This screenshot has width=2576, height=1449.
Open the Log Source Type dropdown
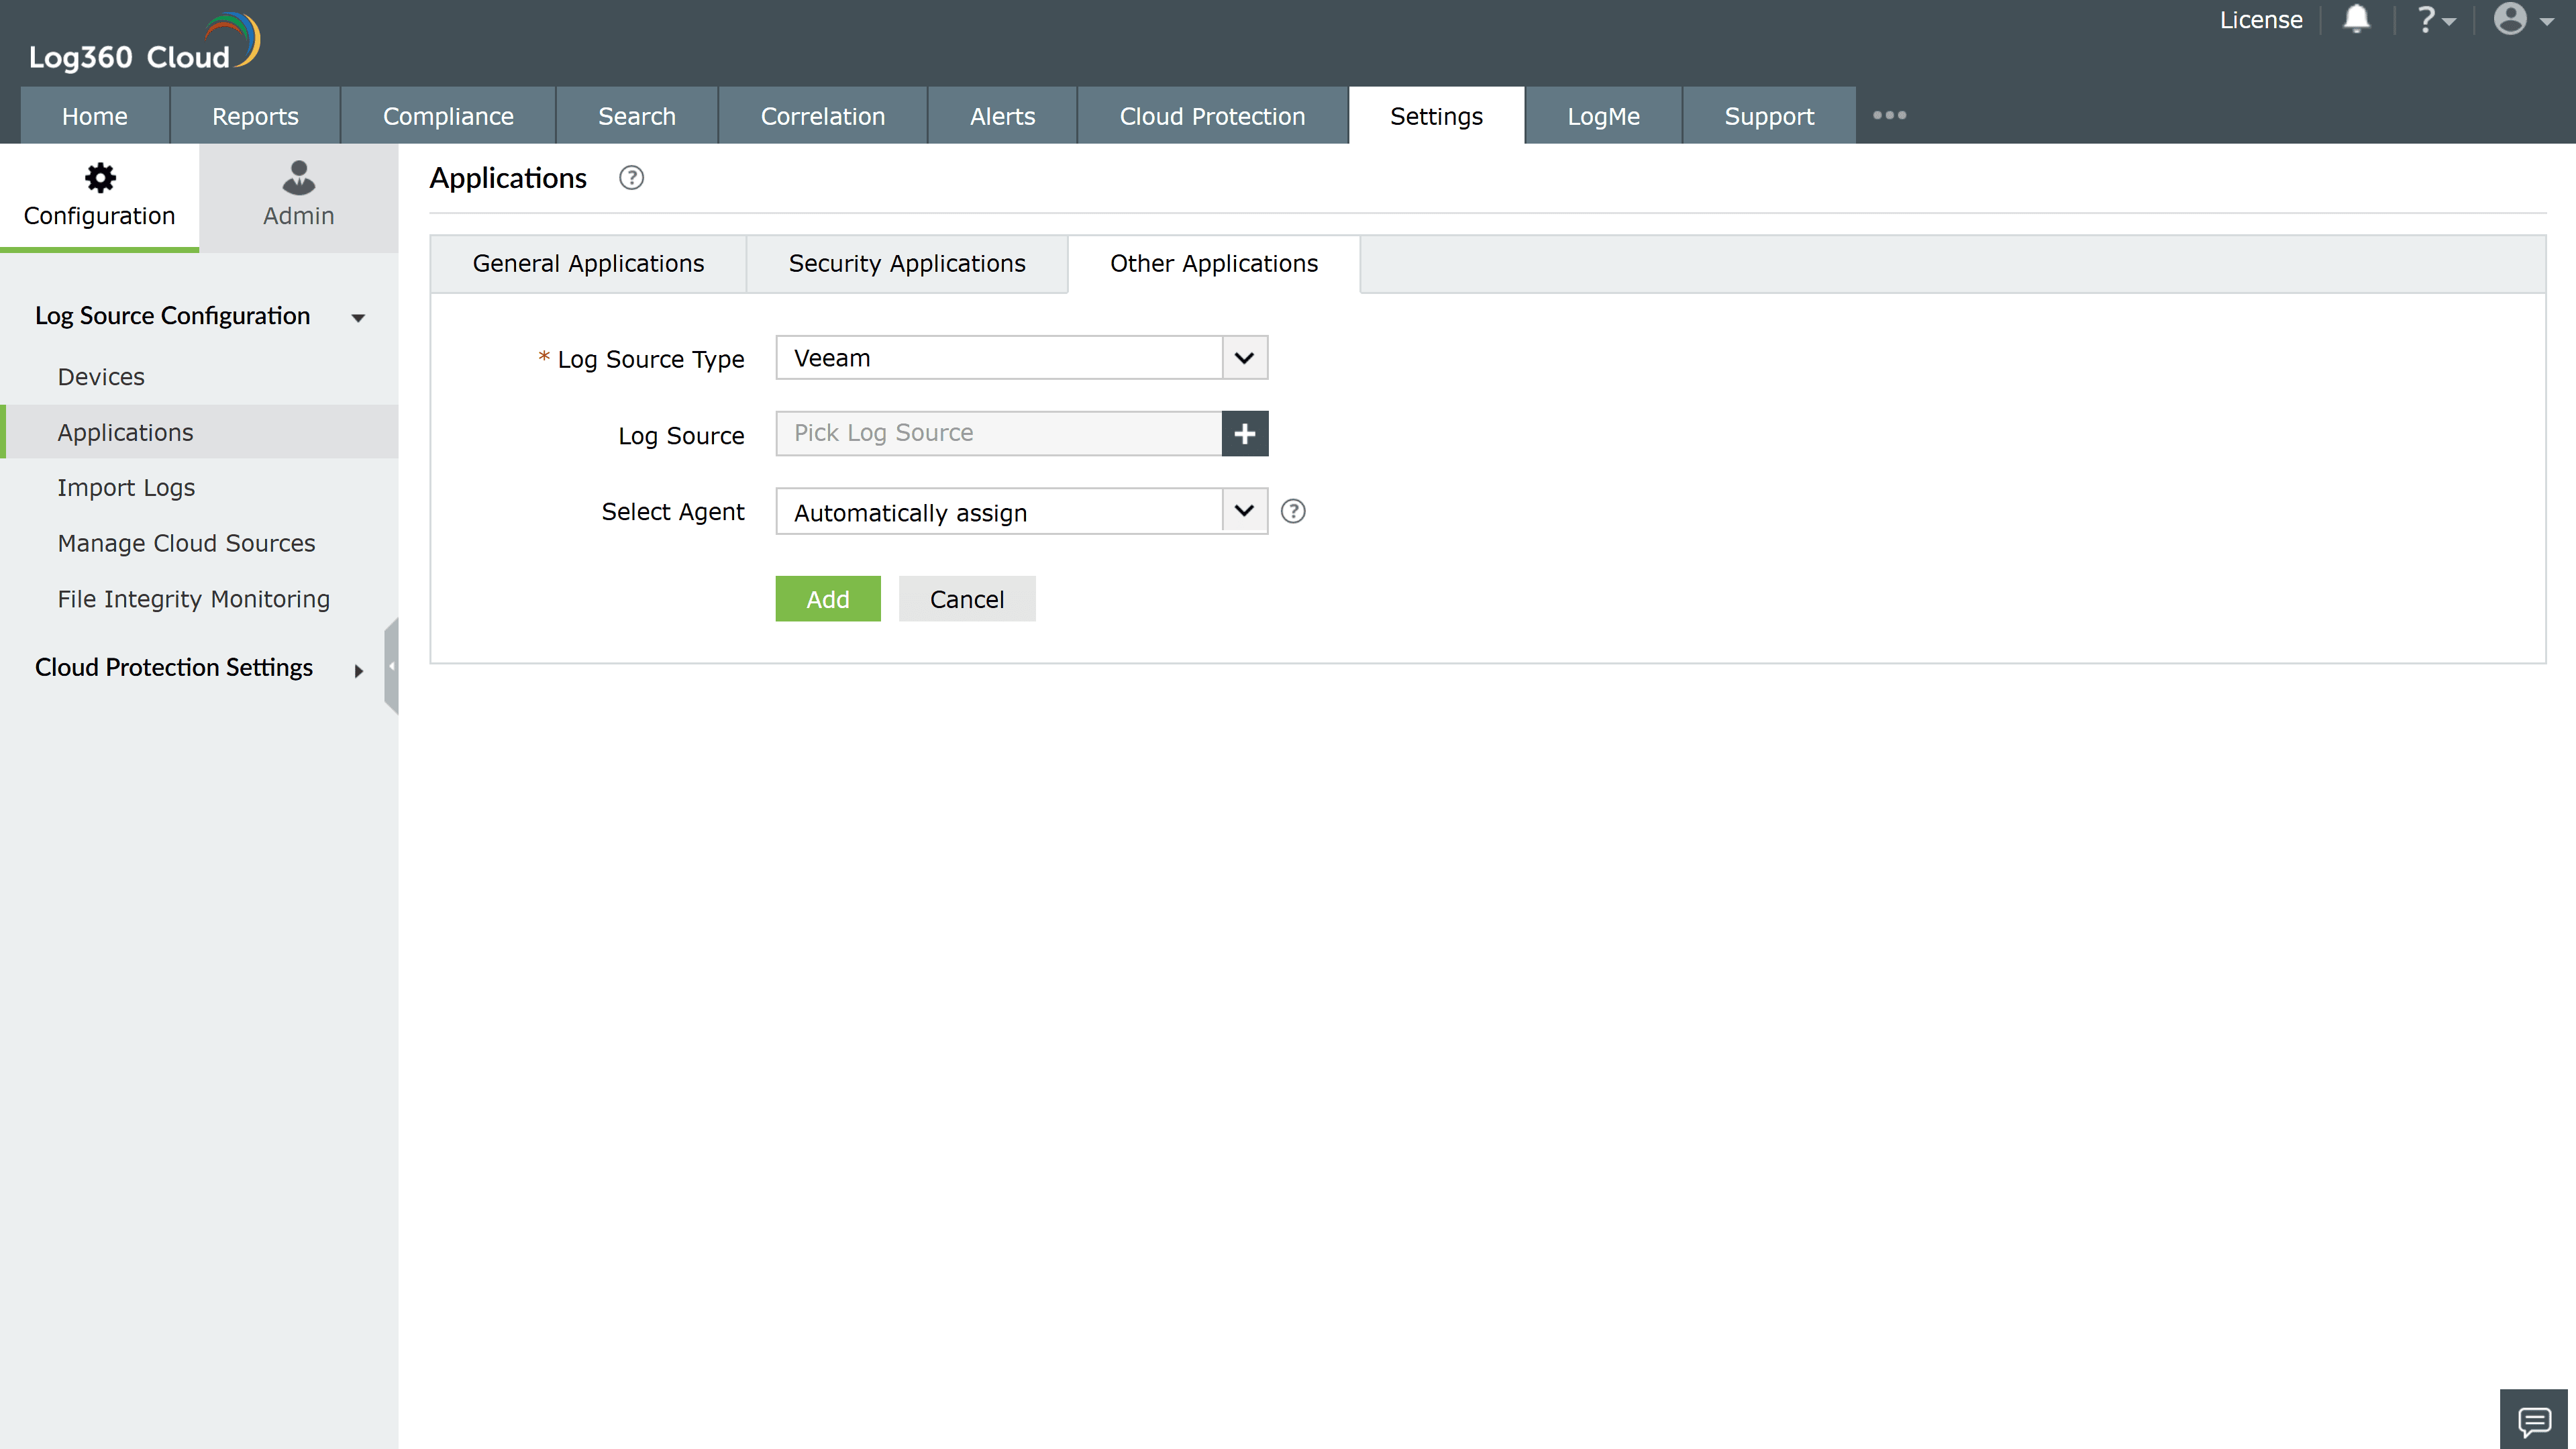[1244, 358]
